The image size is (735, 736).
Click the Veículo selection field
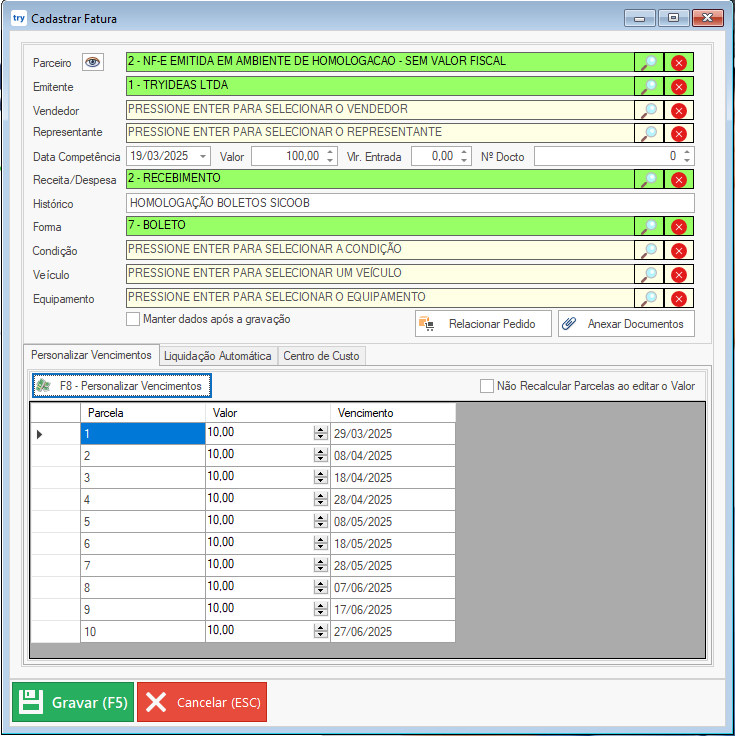click(380, 274)
